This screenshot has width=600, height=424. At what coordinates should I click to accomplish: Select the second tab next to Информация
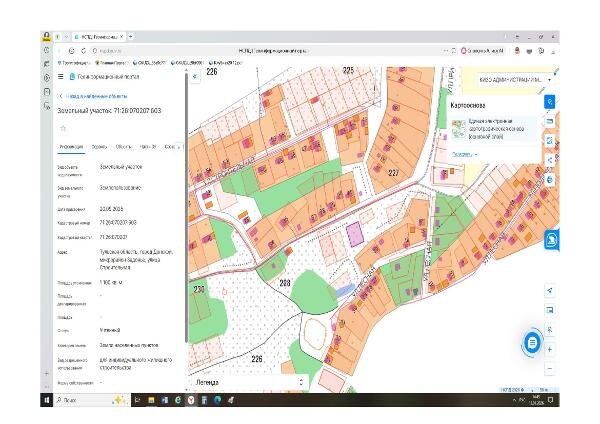pyautogui.click(x=99, y=147)
